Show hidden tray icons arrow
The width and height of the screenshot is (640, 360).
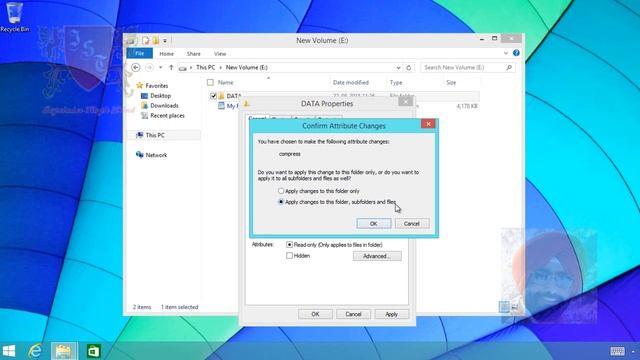[x=633, y=351]
